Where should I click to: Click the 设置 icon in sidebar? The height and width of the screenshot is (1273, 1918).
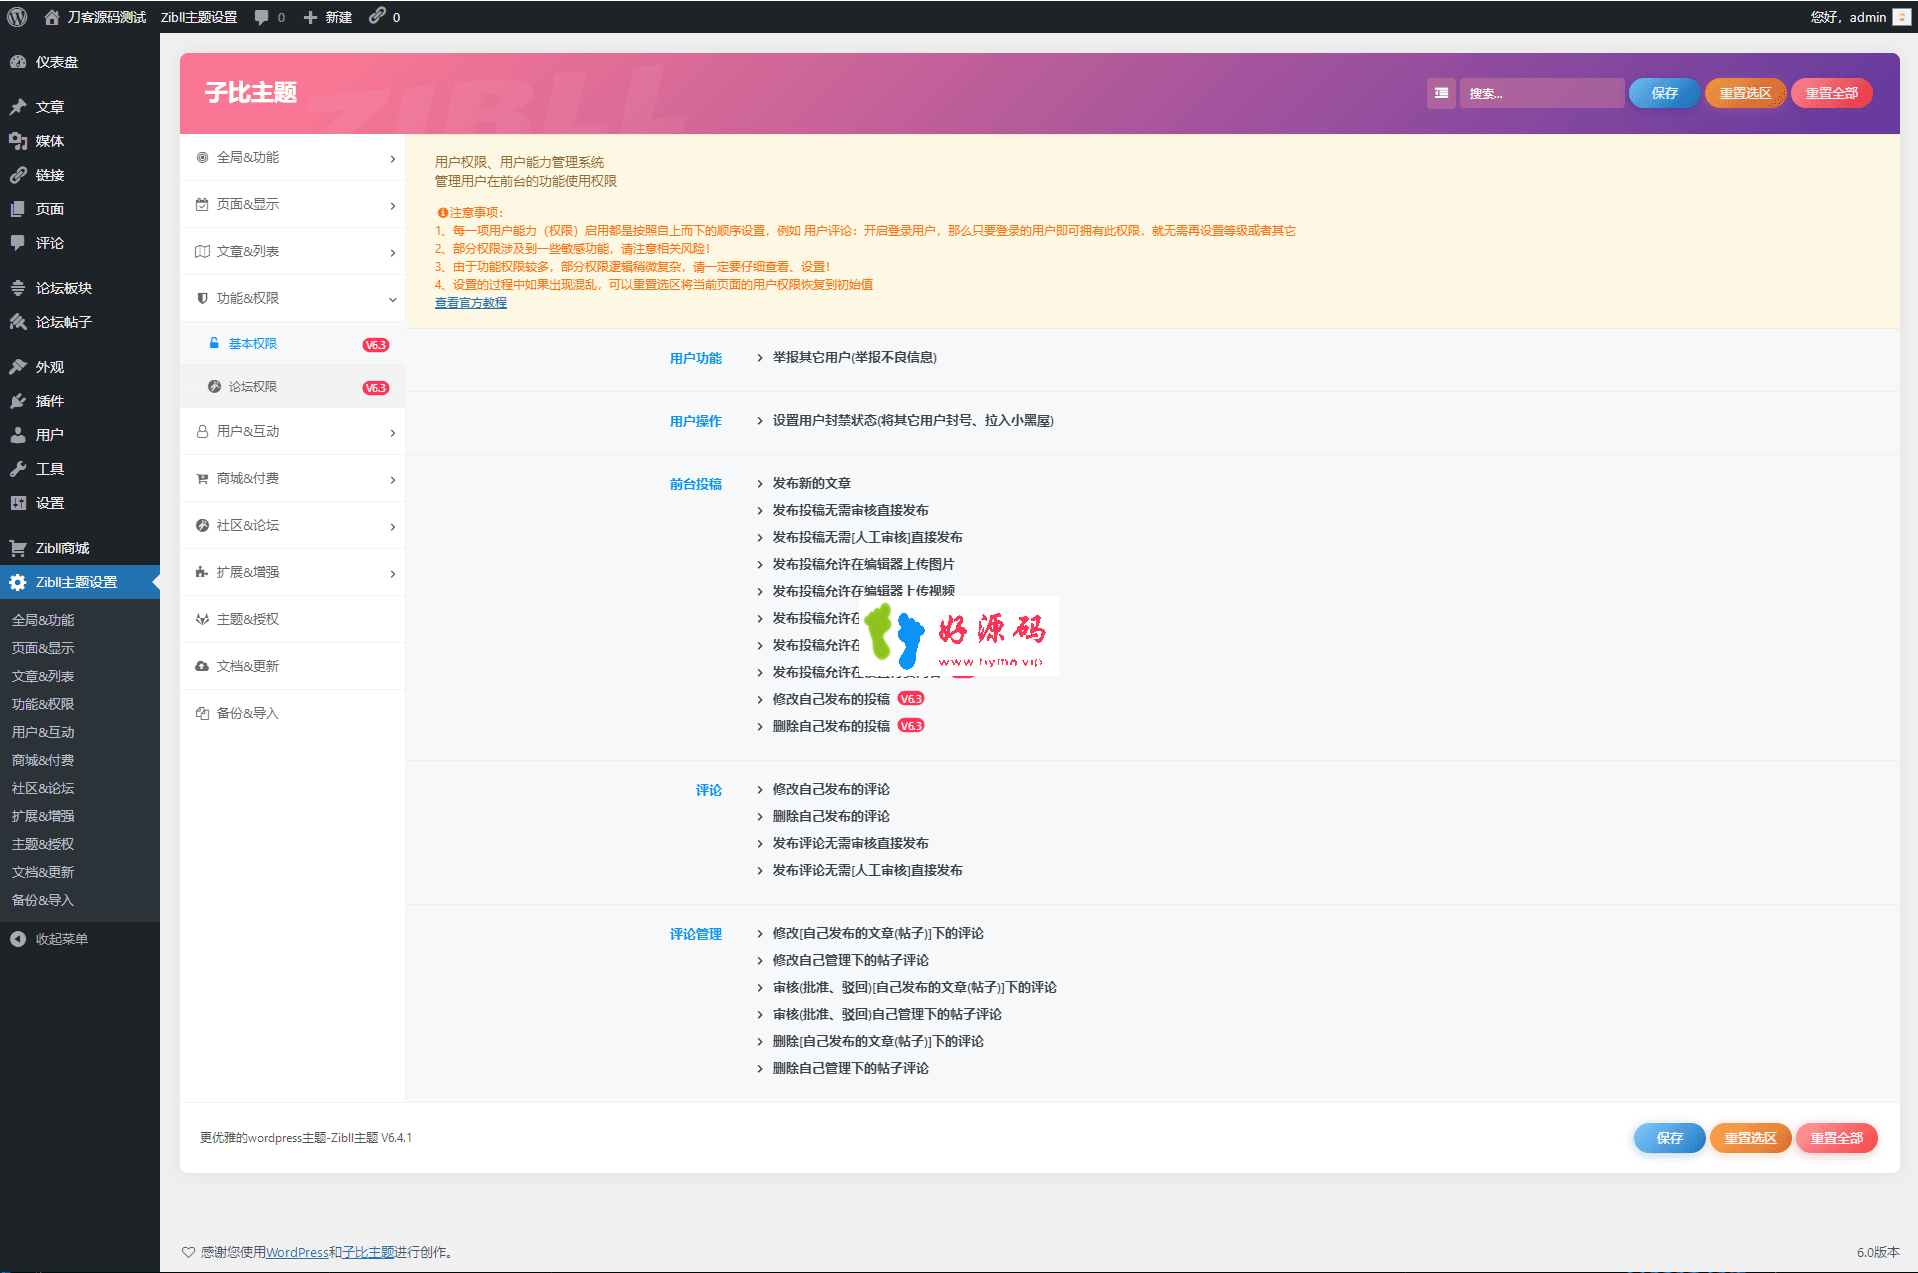[x=18, y=503]
